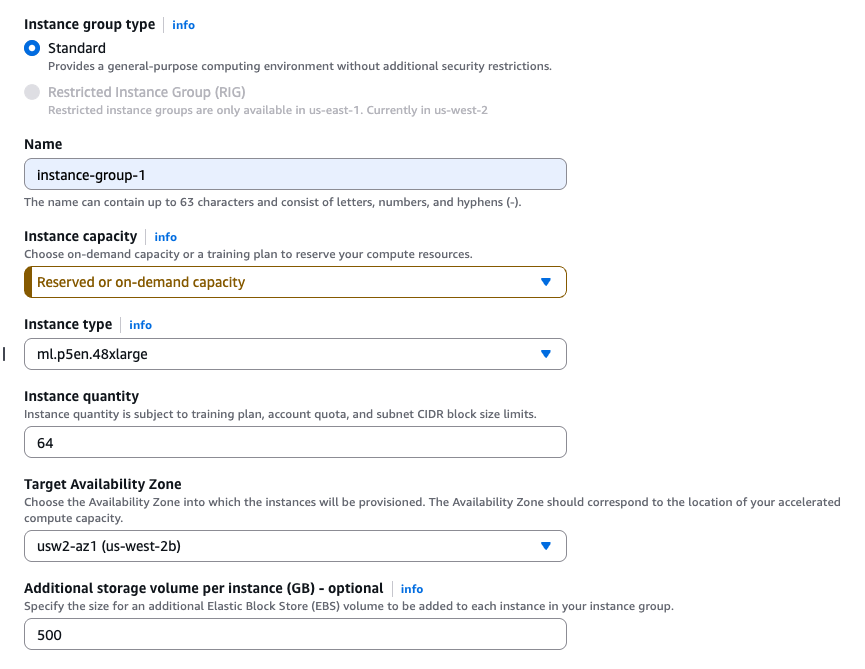Select the Standard instance group type
The height and width of the screenshot is (669, 865).
point(32,48)
